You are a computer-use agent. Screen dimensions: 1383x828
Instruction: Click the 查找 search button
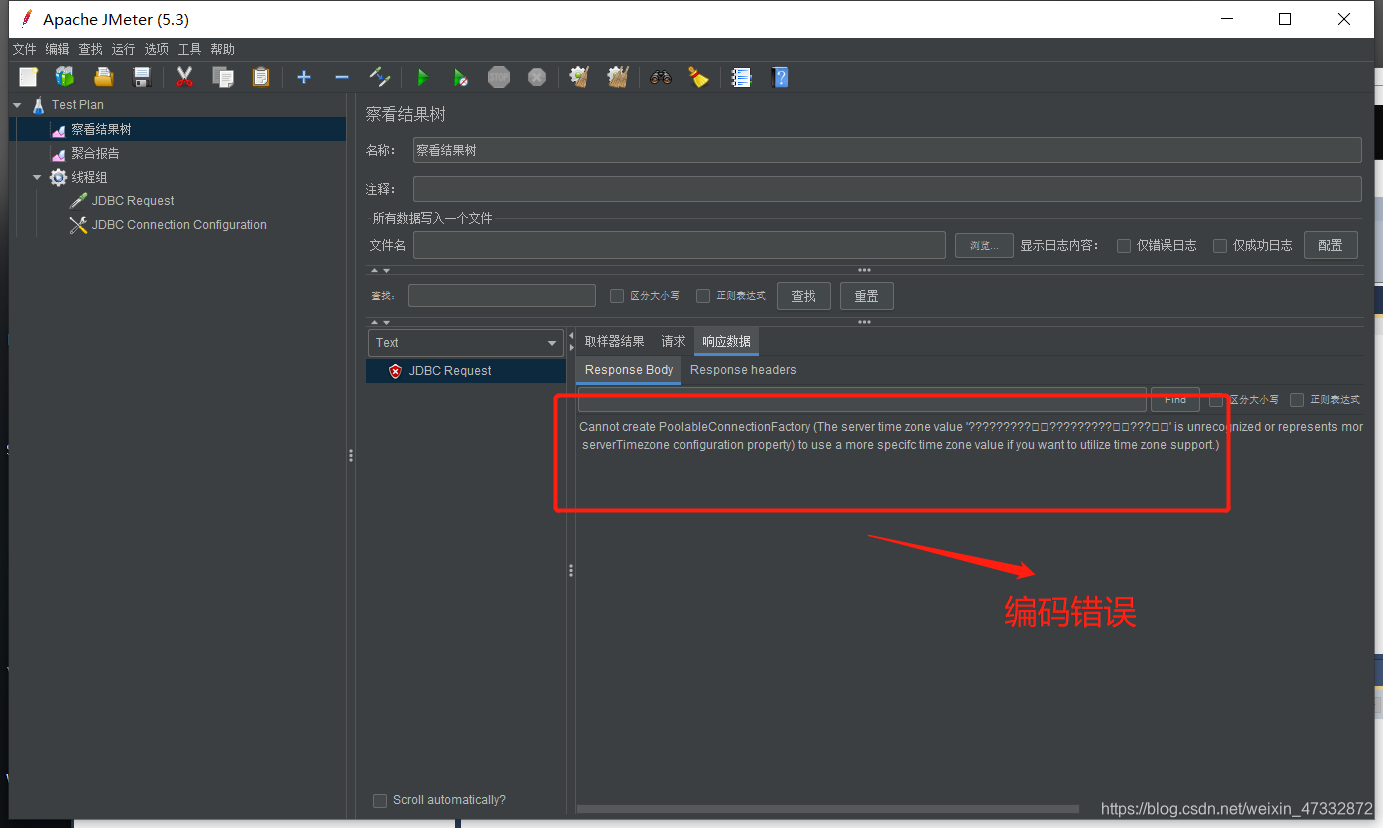(x=803, y=296)
